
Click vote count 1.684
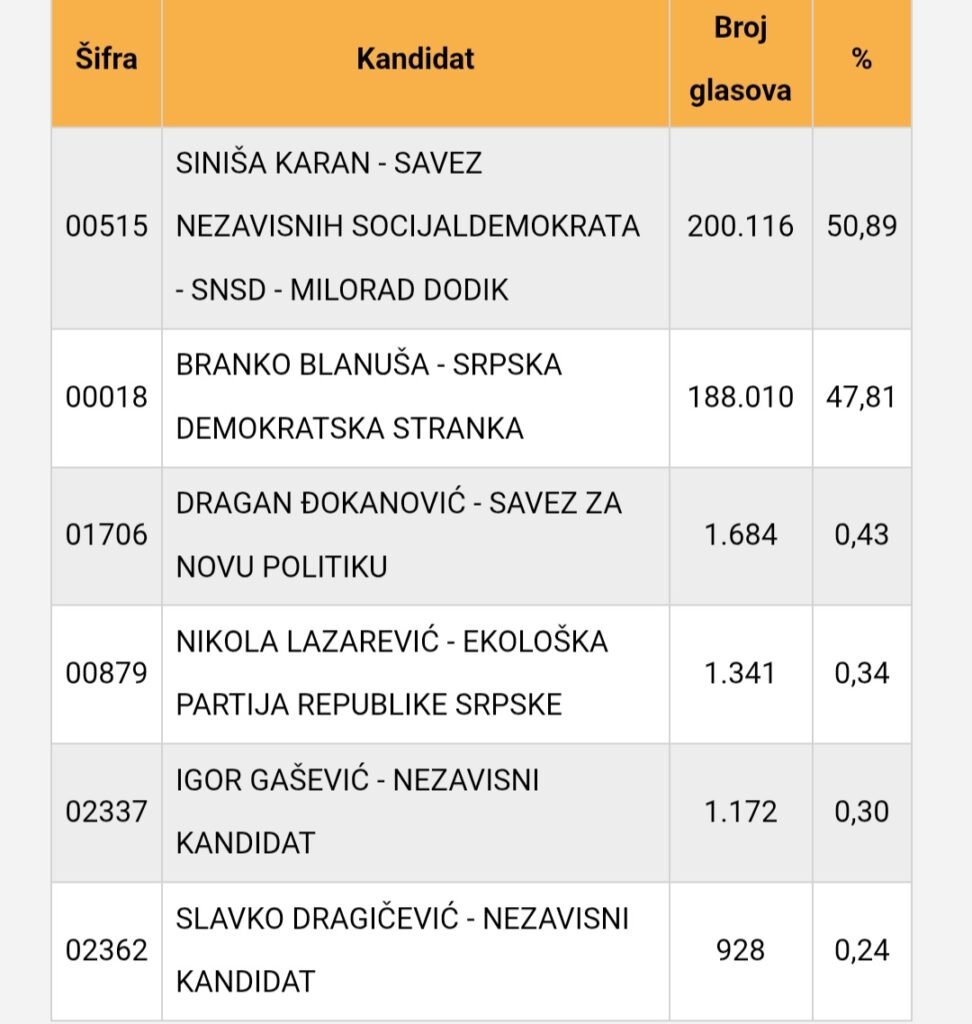pyautogui.click(x=740, y=535)
